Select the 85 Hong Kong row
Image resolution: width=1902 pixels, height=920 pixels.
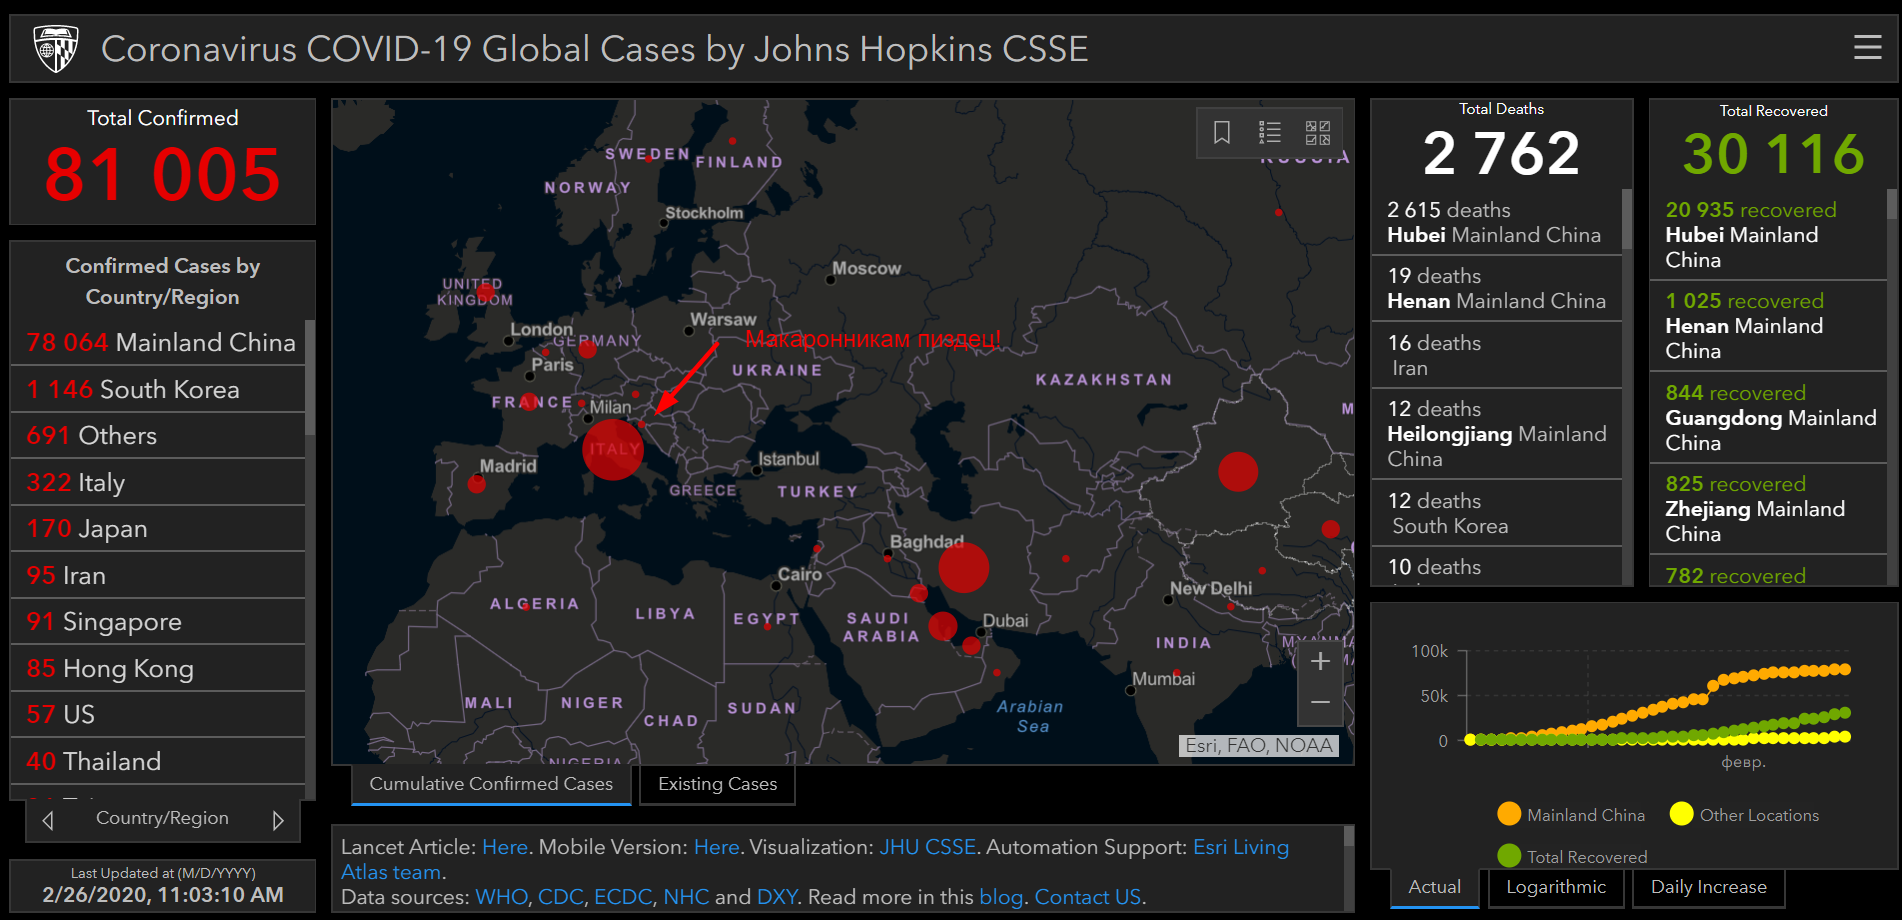click(158, 668)
